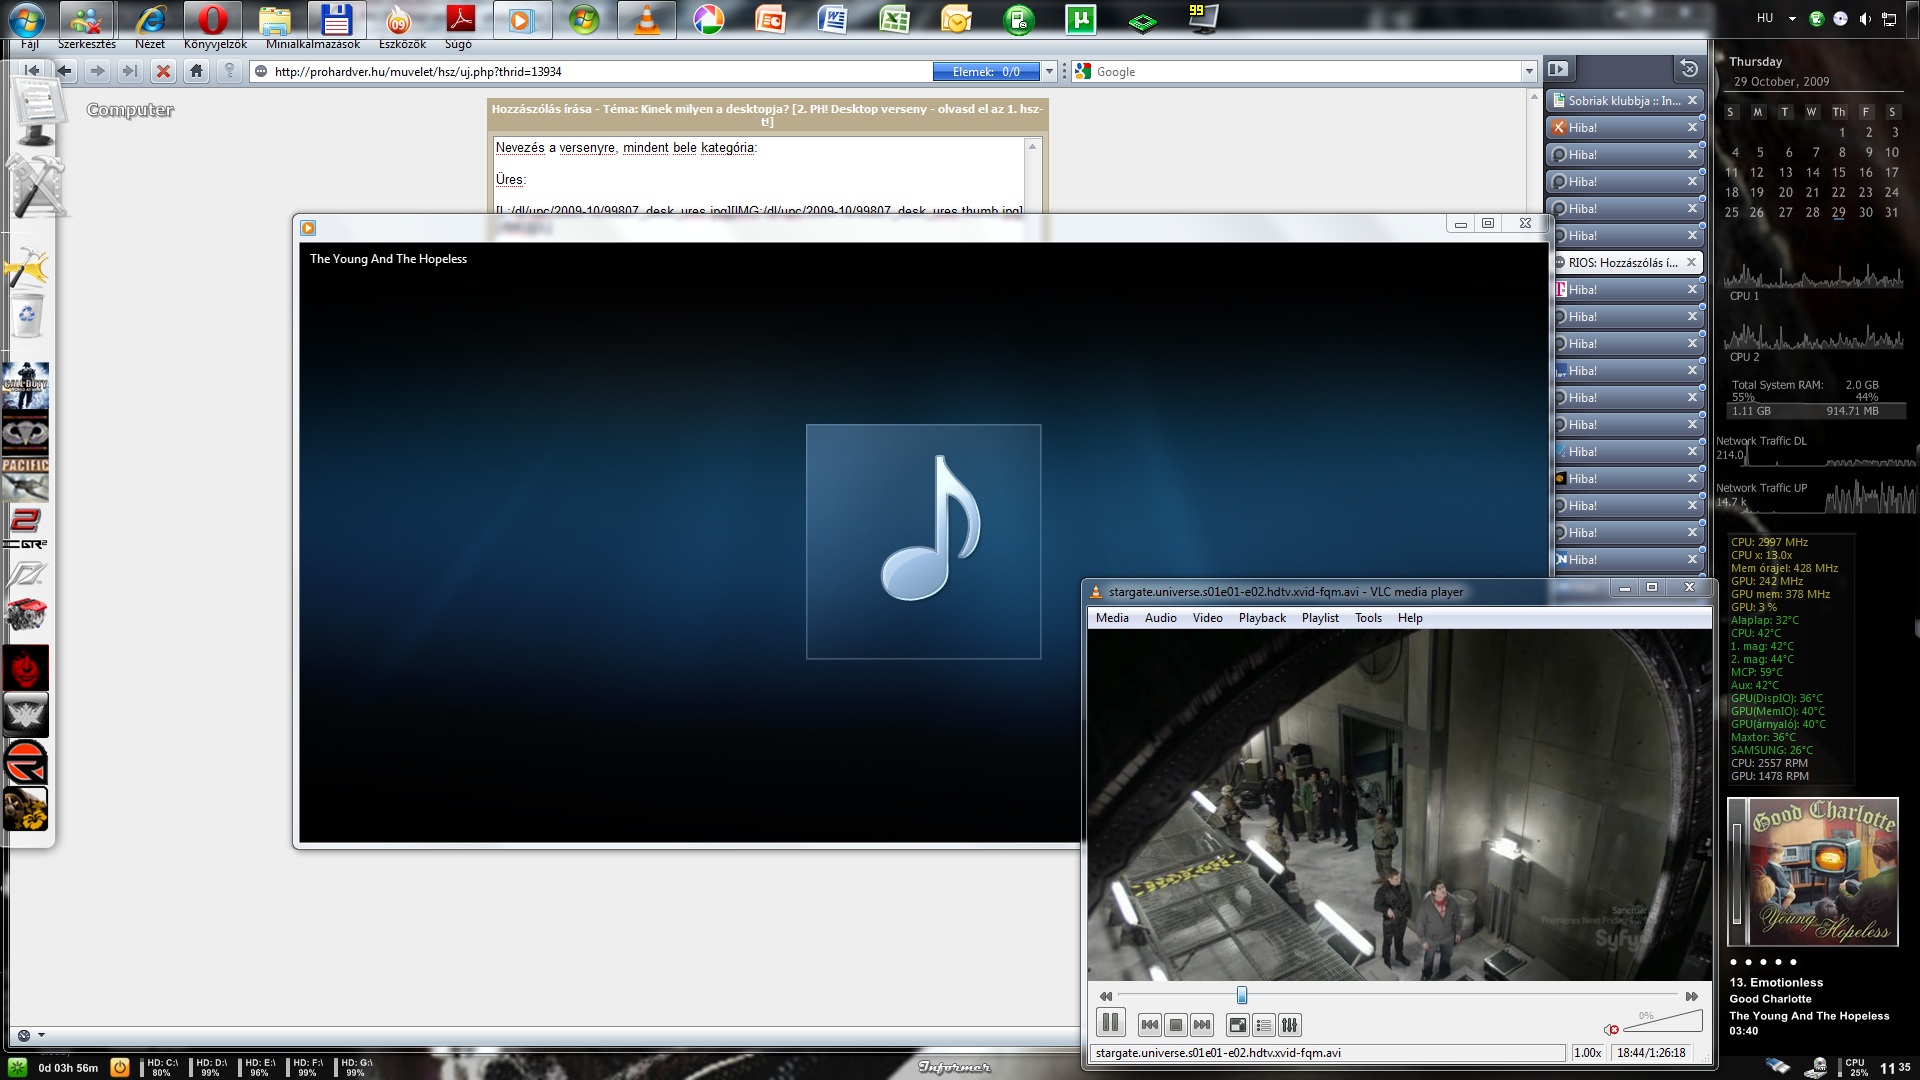This screenshot has width=1920, height=1080.
Task: Show the VLC playlist
Action: (x=1264, y=1025)
